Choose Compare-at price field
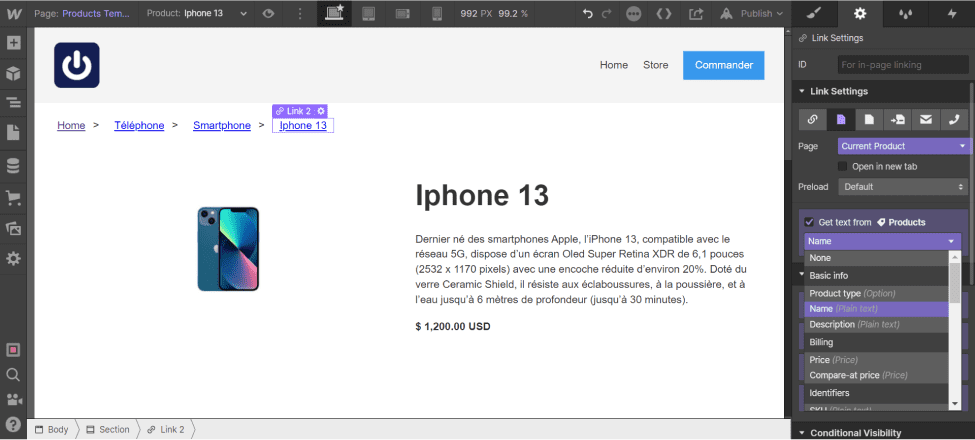The height and width of the screenshot is (440, 975). click(876, 375)
